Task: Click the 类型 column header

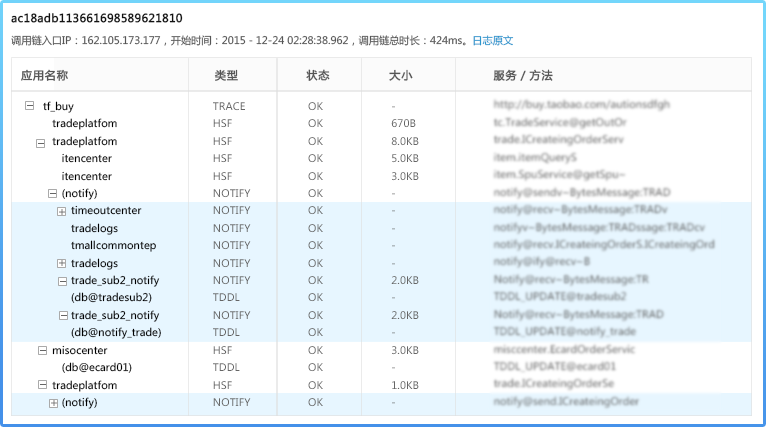Action: pos(226,76)
